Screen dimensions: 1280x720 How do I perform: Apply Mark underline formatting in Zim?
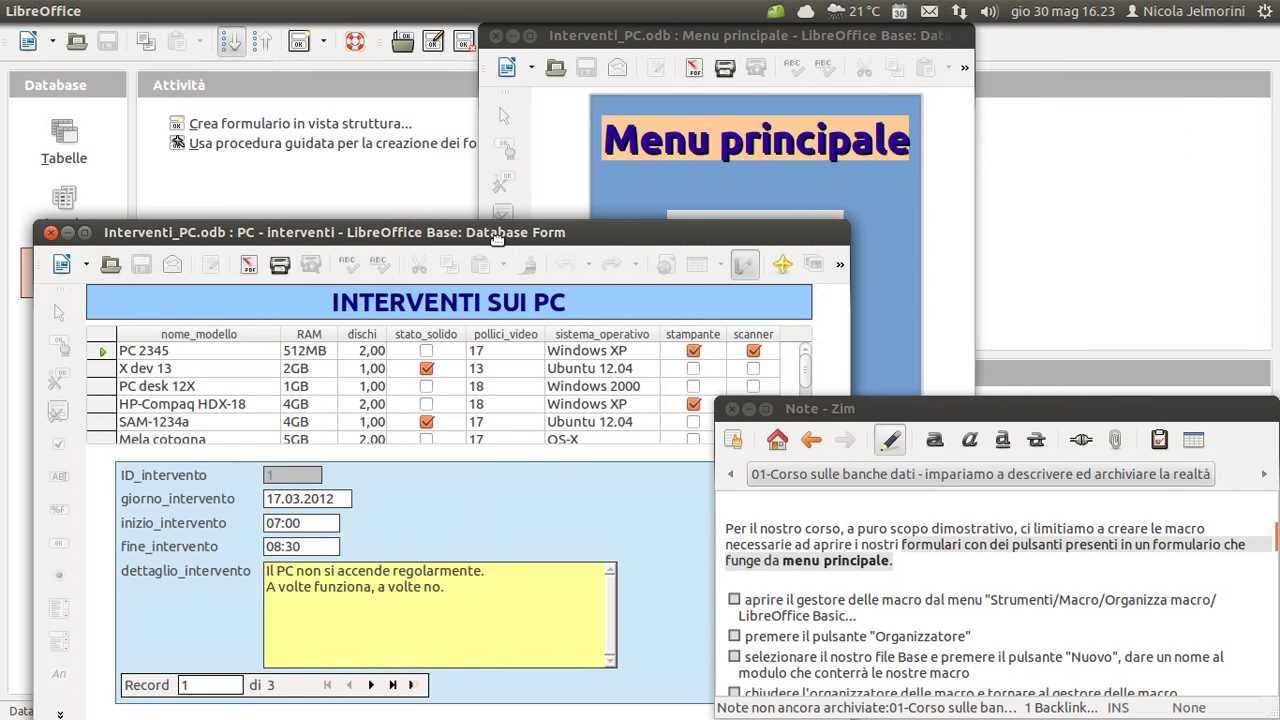point(1003,439)
